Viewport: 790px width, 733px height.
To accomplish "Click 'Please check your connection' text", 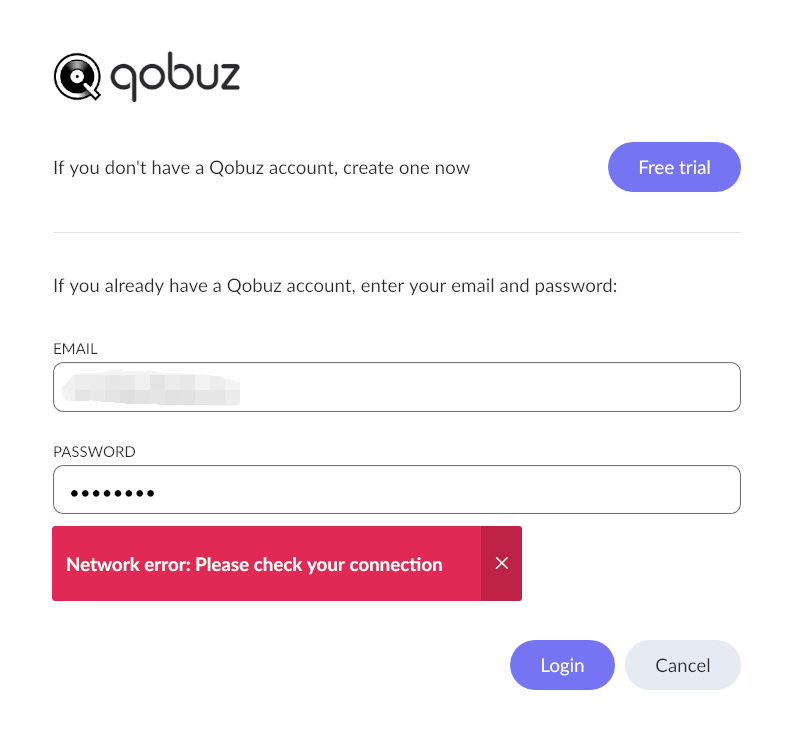I will tap(318, 565).
